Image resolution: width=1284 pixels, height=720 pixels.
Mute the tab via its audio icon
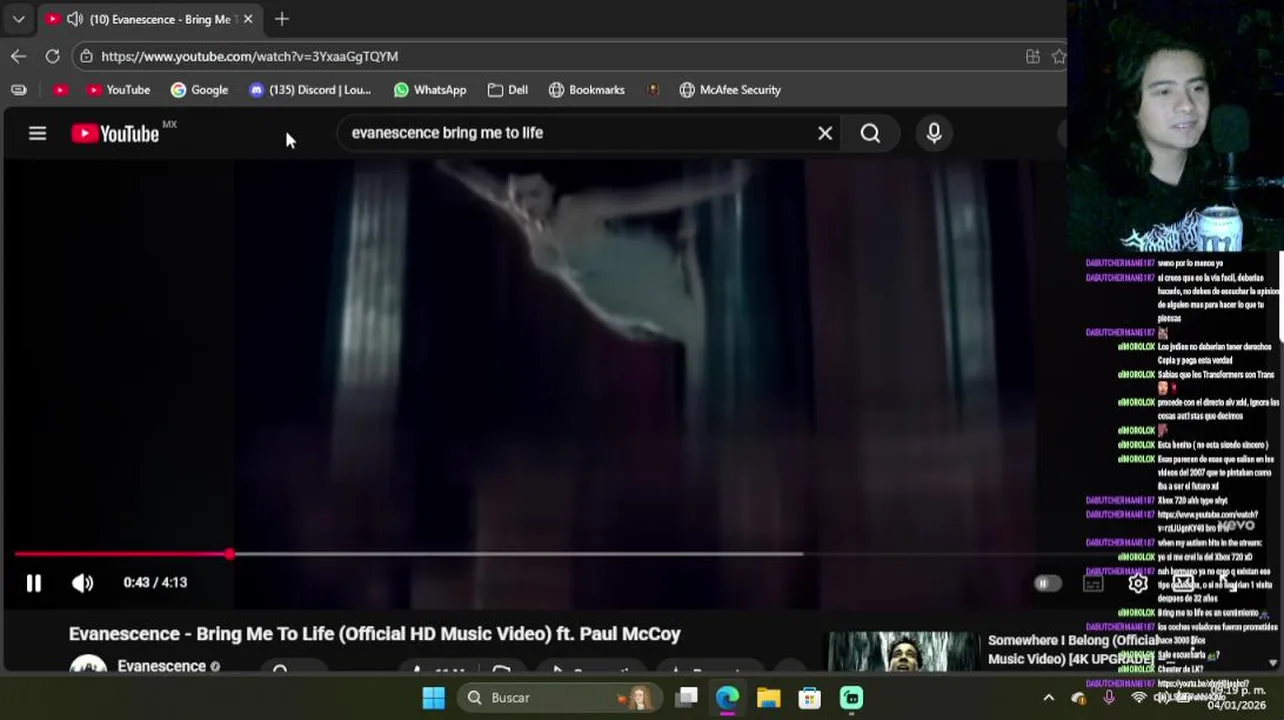pyautogui.click(x=75, y=19)
